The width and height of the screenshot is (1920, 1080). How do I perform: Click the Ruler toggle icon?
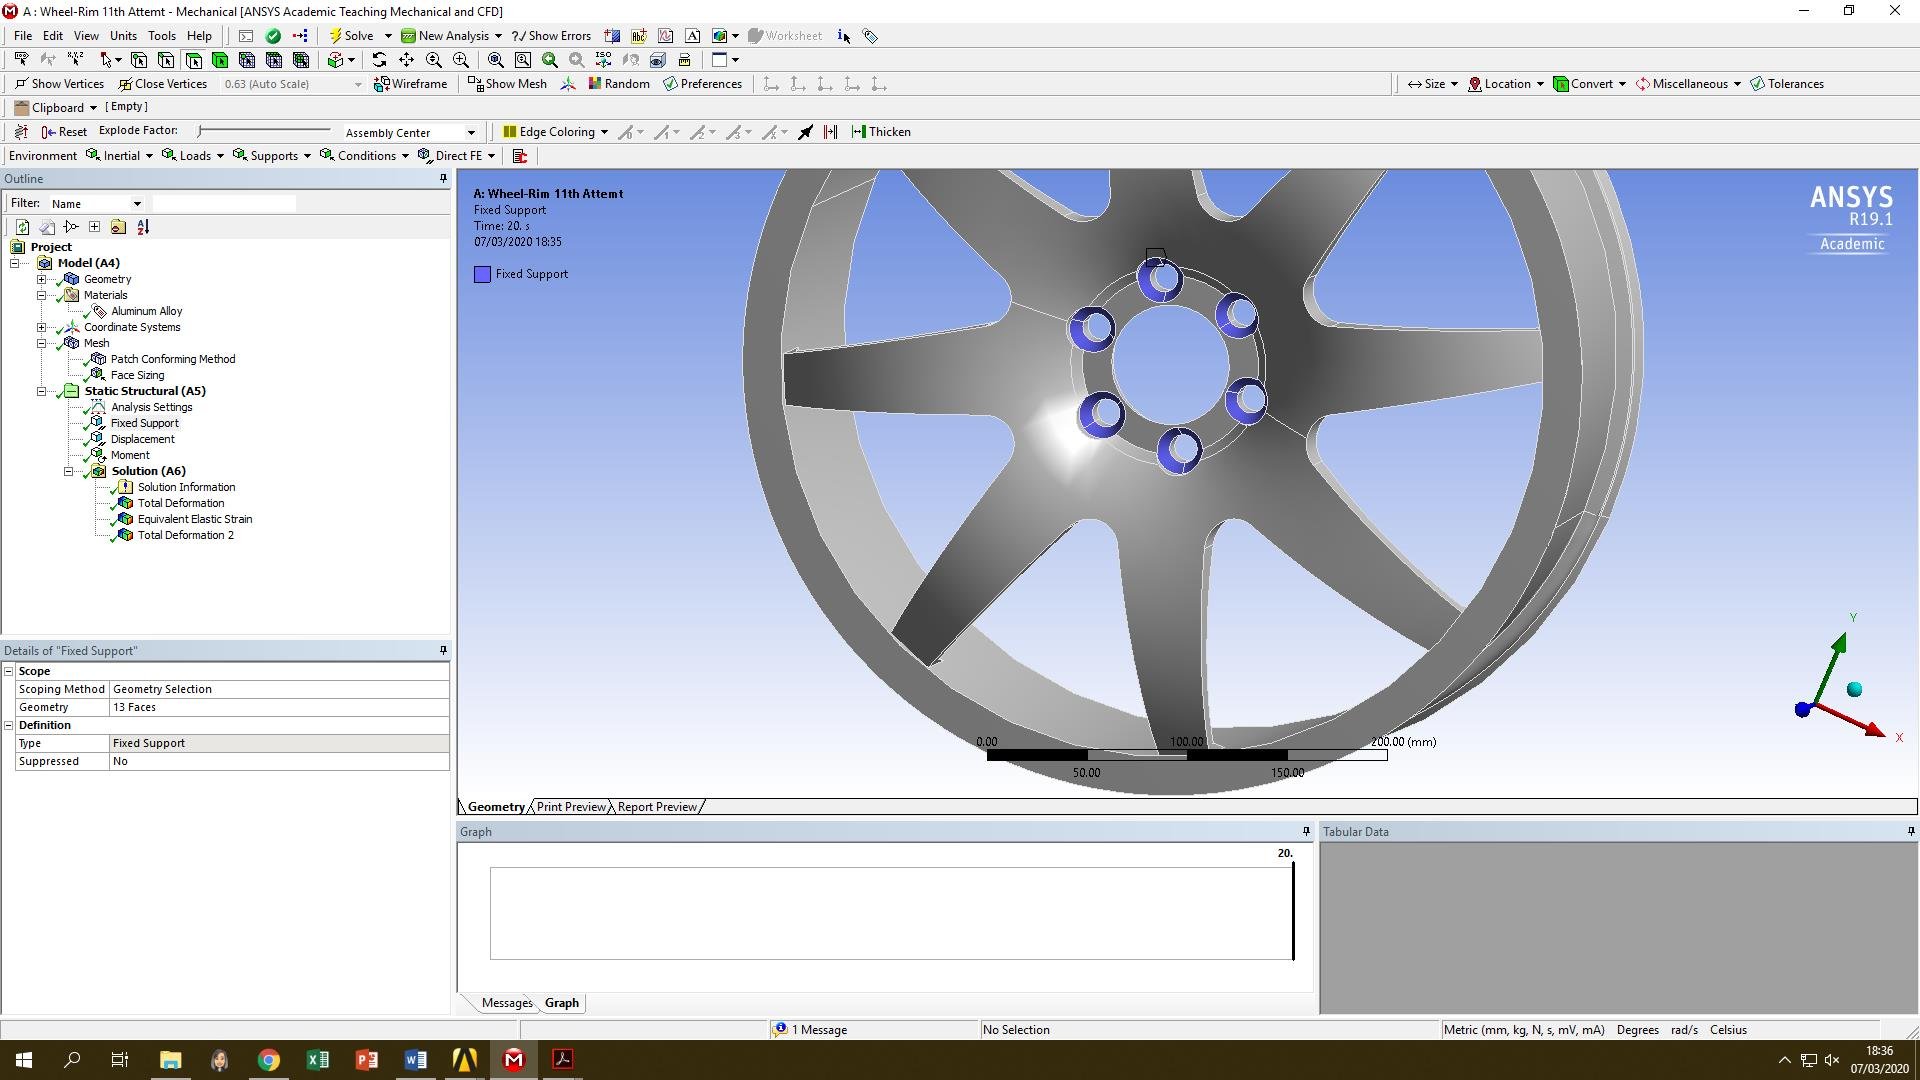coord(684,60)
